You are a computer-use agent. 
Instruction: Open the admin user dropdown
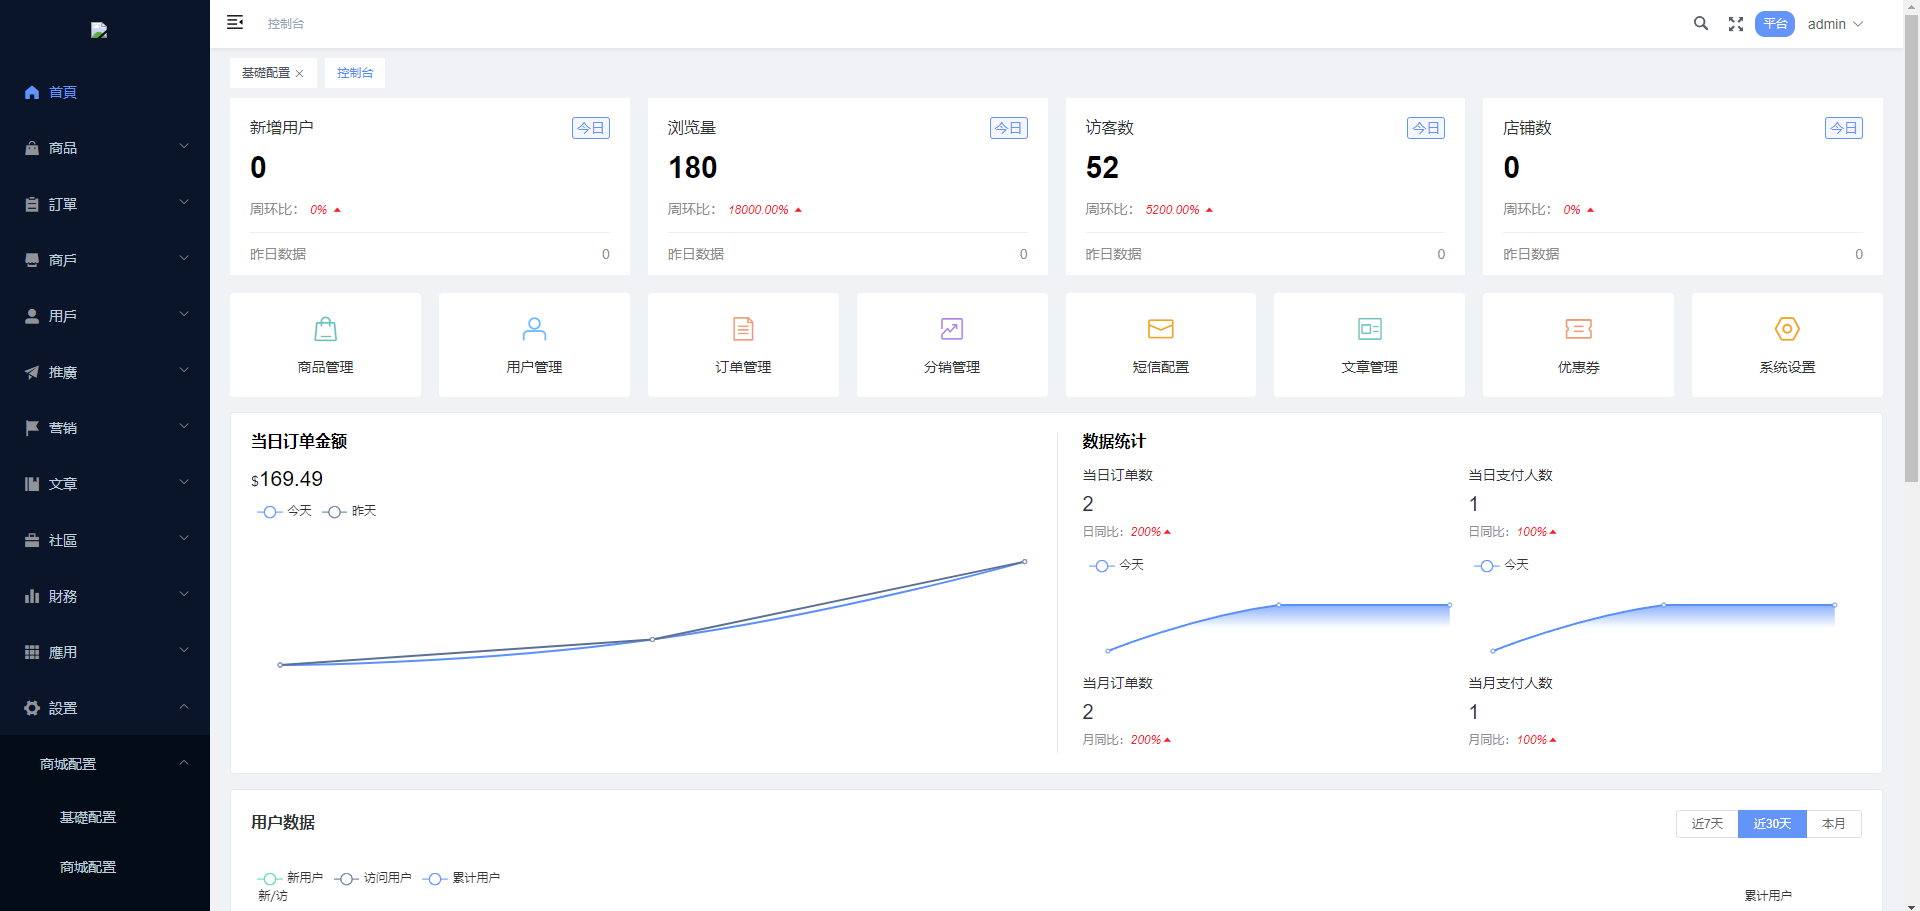pyautogui.click(x=1835, y=24)
